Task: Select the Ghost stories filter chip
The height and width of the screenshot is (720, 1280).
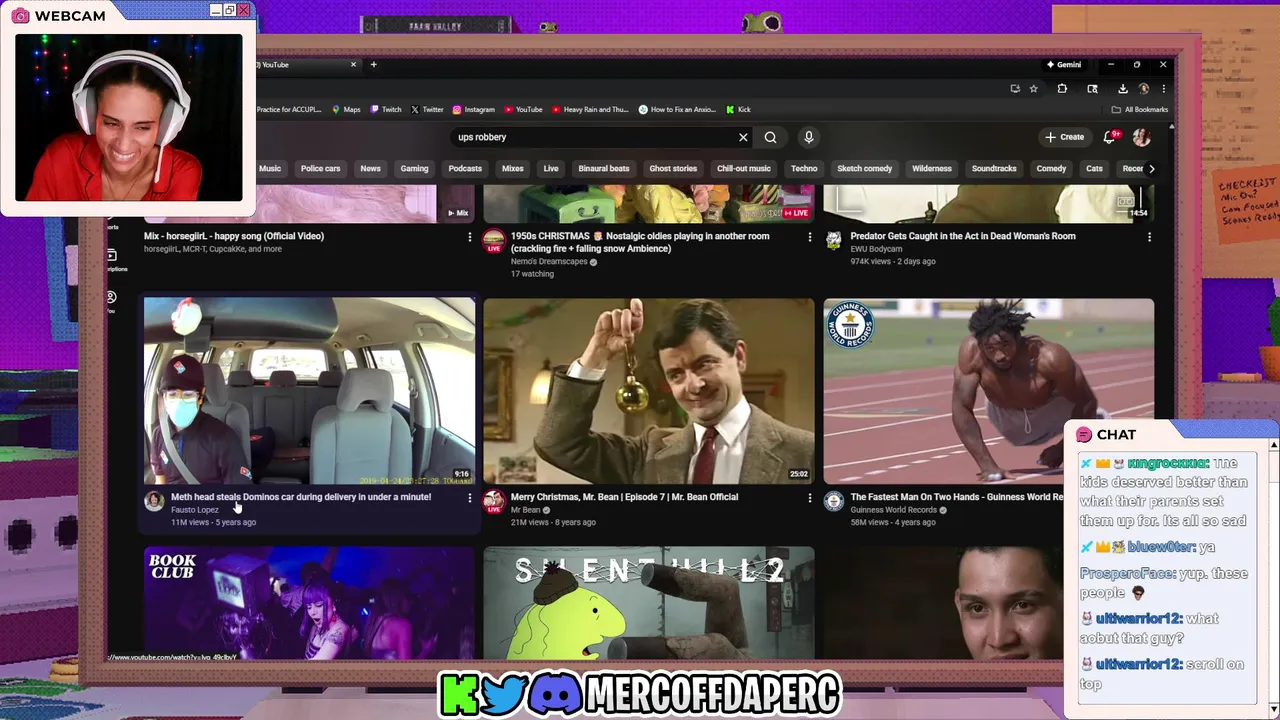Action: point(673,169)
